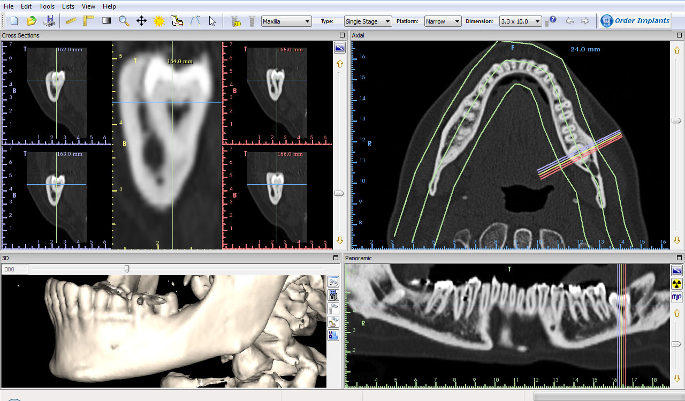Click the back arrow in toolbar

click(x=570, y=21)
